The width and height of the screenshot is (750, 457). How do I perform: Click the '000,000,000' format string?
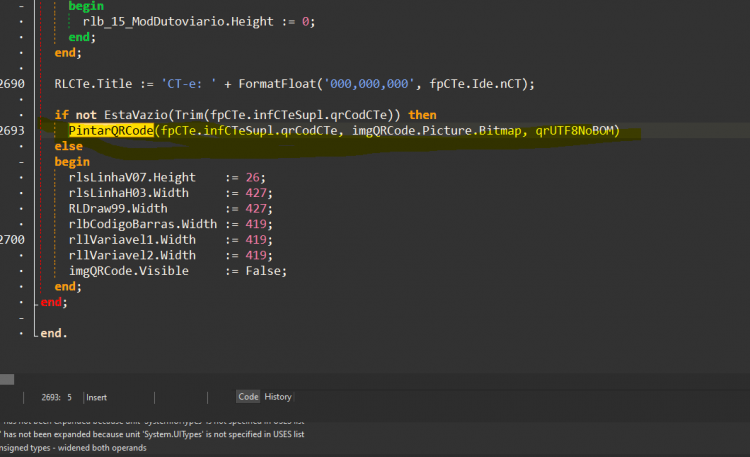coord(369,84)
